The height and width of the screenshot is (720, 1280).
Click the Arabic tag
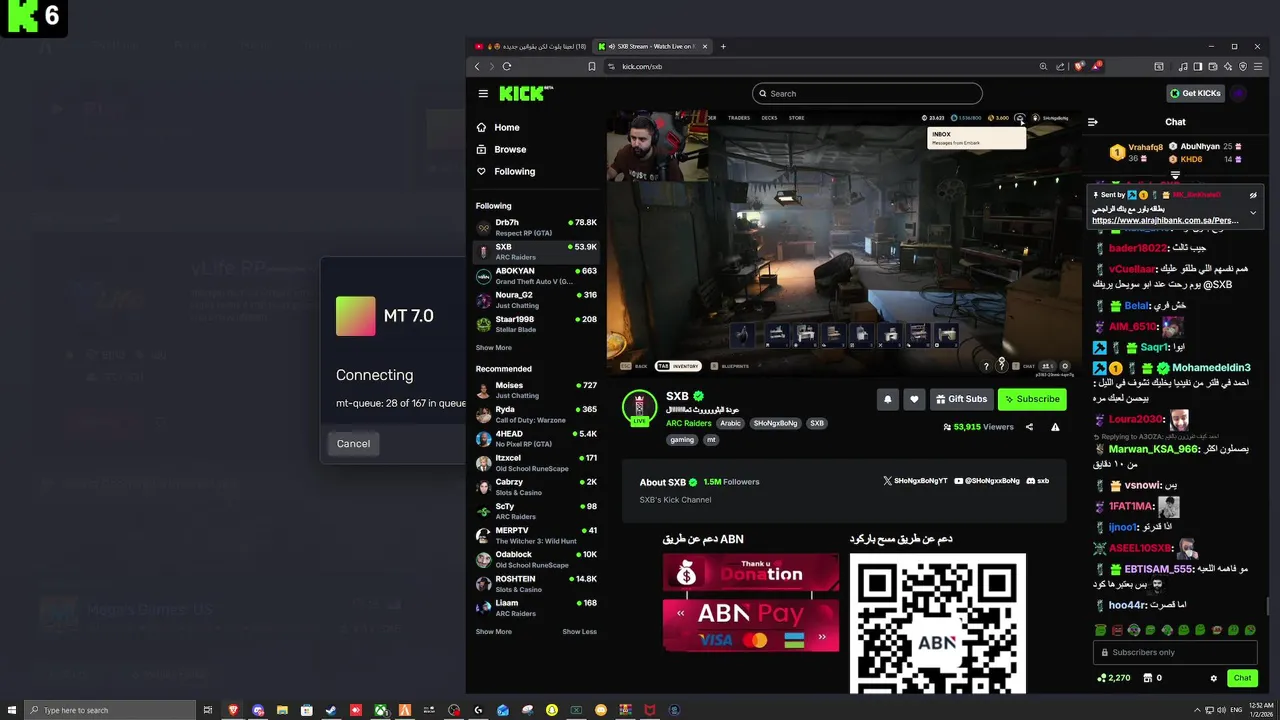(730, 423)
